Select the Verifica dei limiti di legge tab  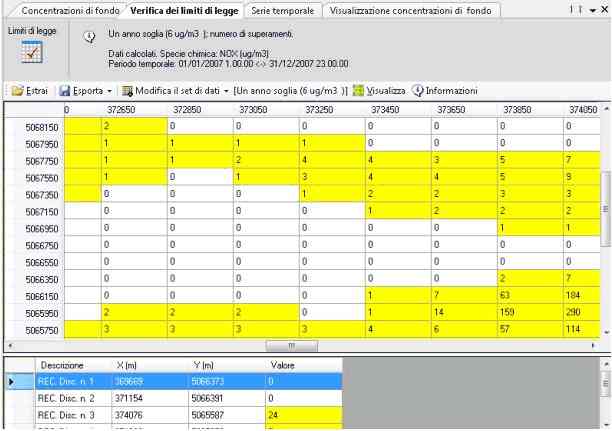(x=184, y=11)
